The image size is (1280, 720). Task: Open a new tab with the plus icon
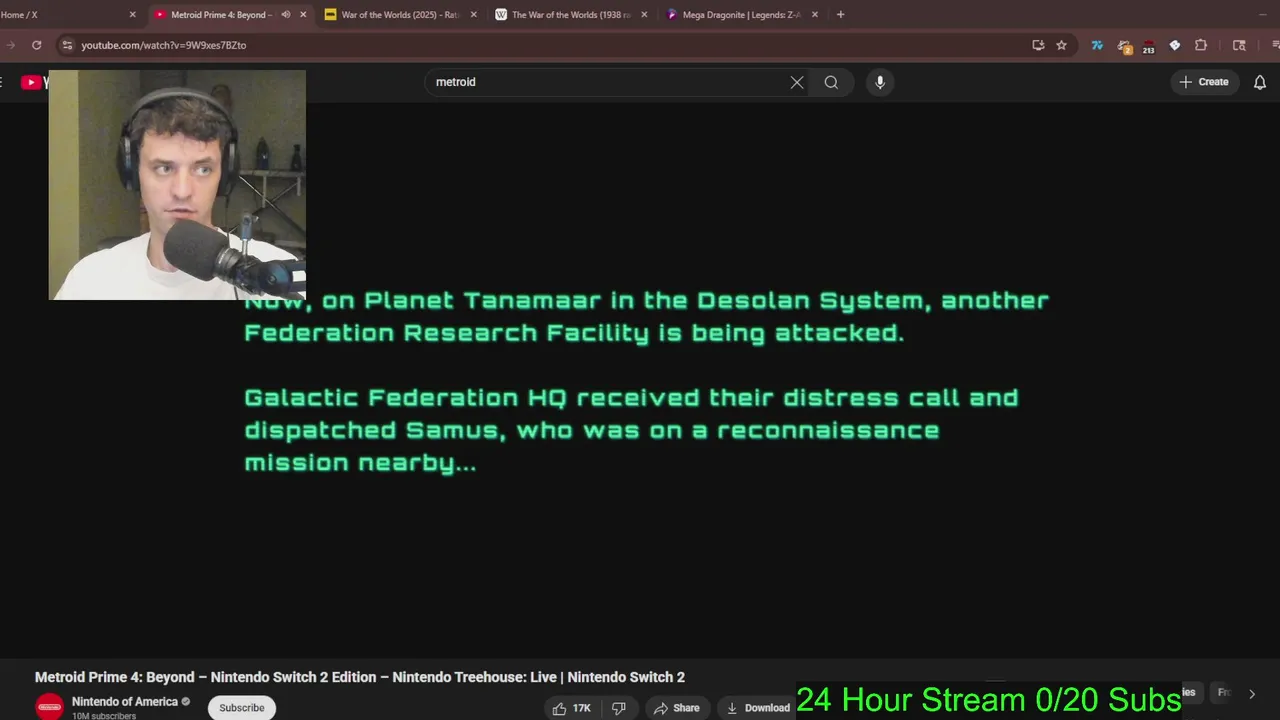tap(840, 15)
